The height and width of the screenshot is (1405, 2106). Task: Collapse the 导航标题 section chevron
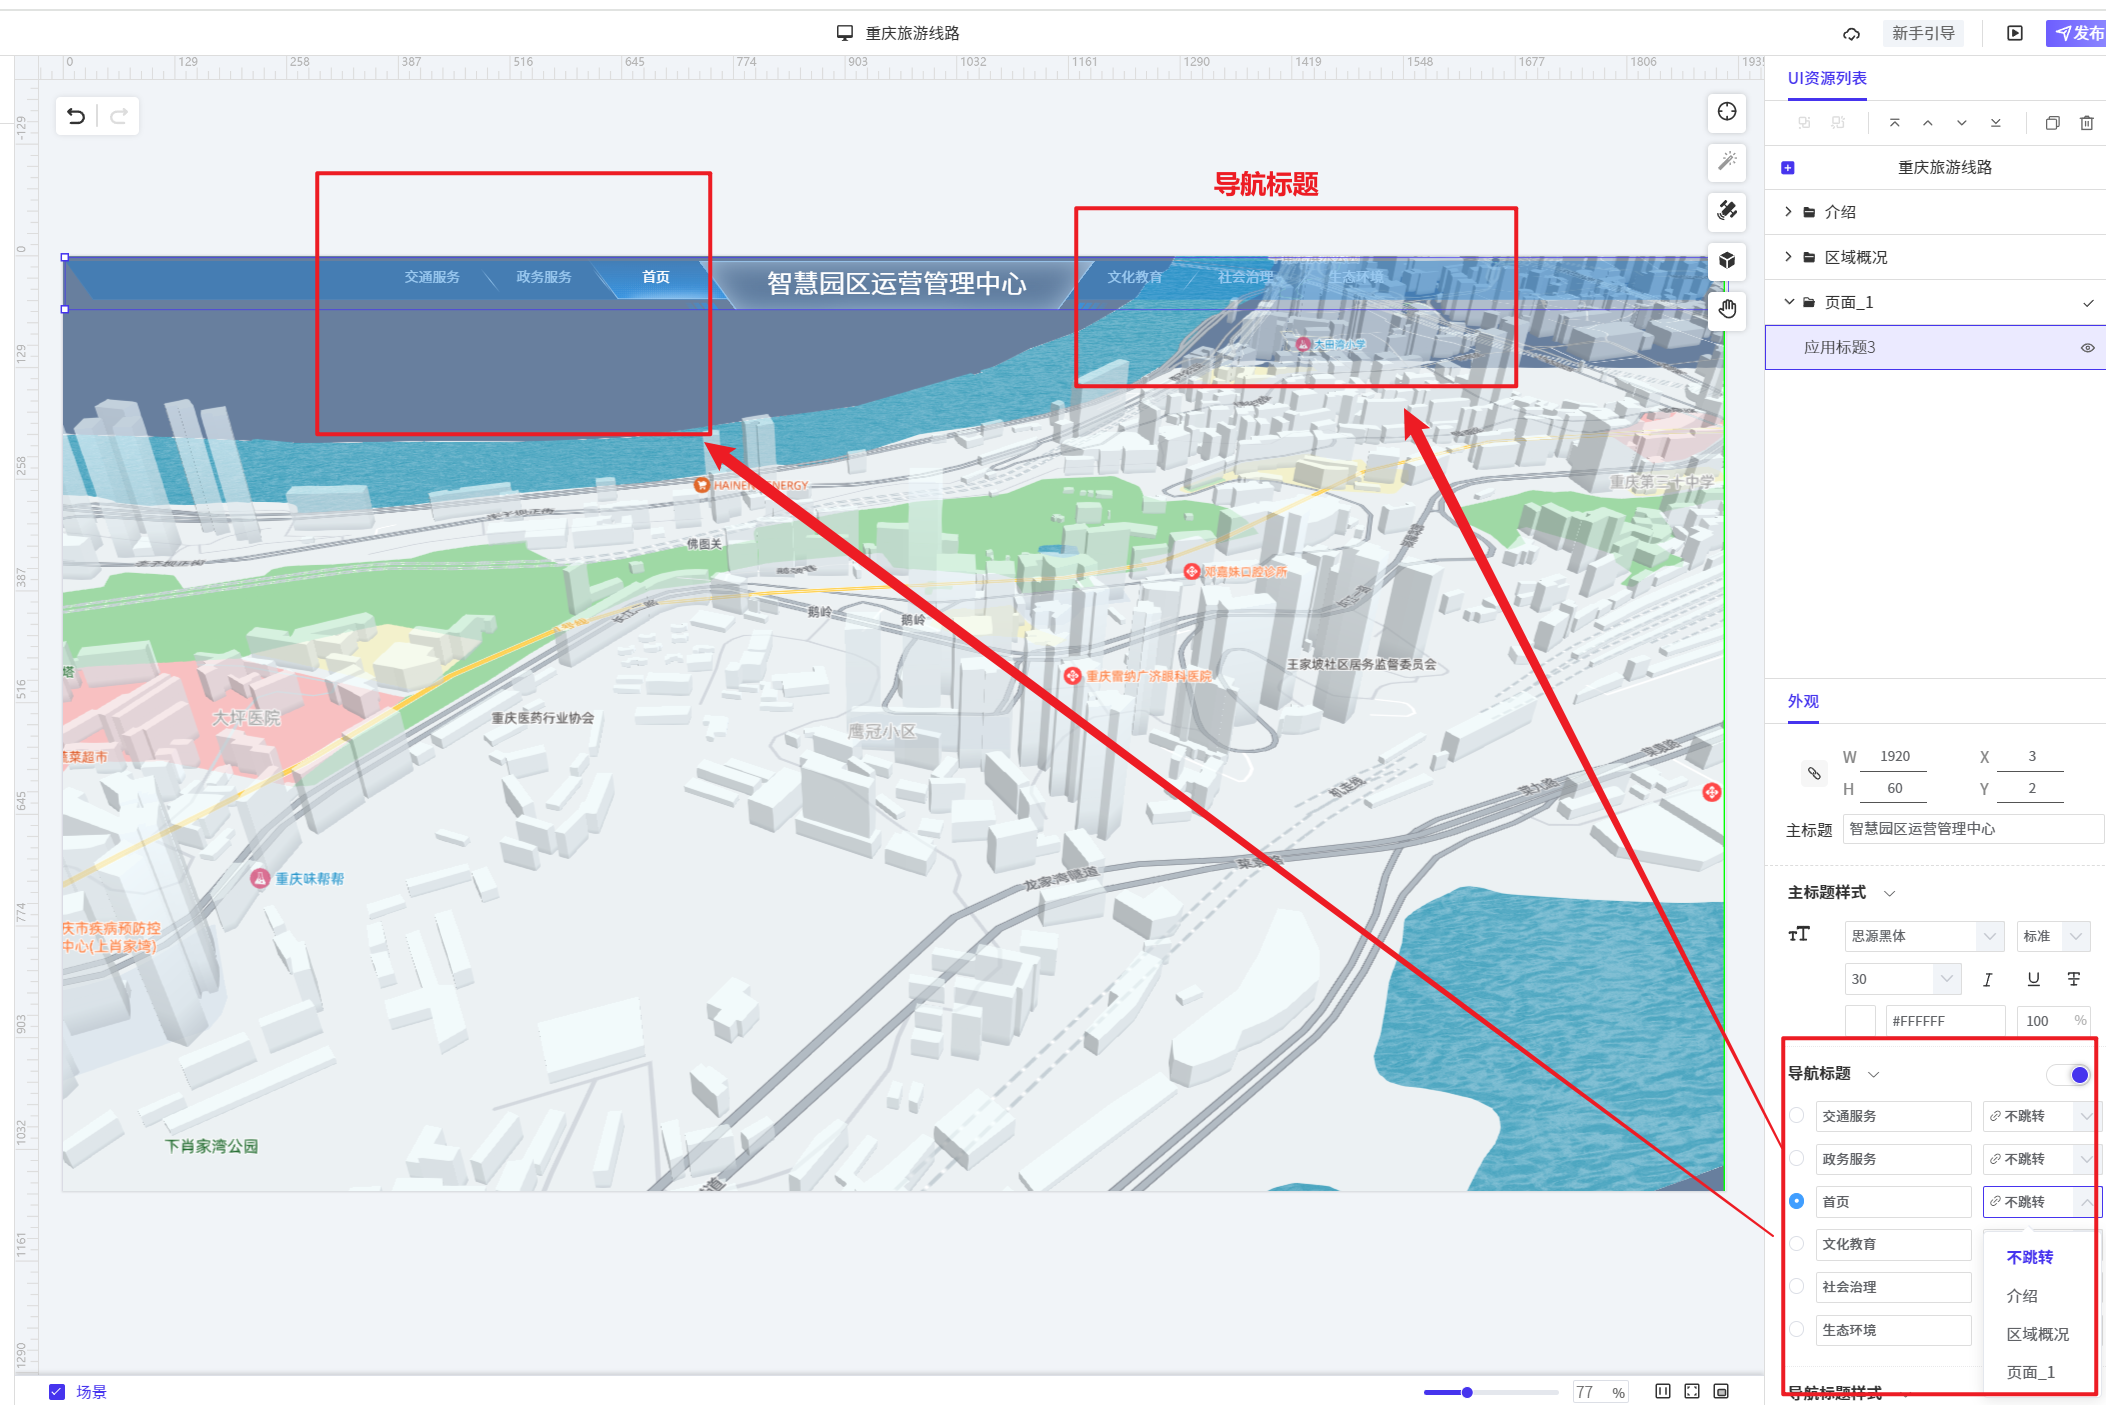coord(1873,1074)
